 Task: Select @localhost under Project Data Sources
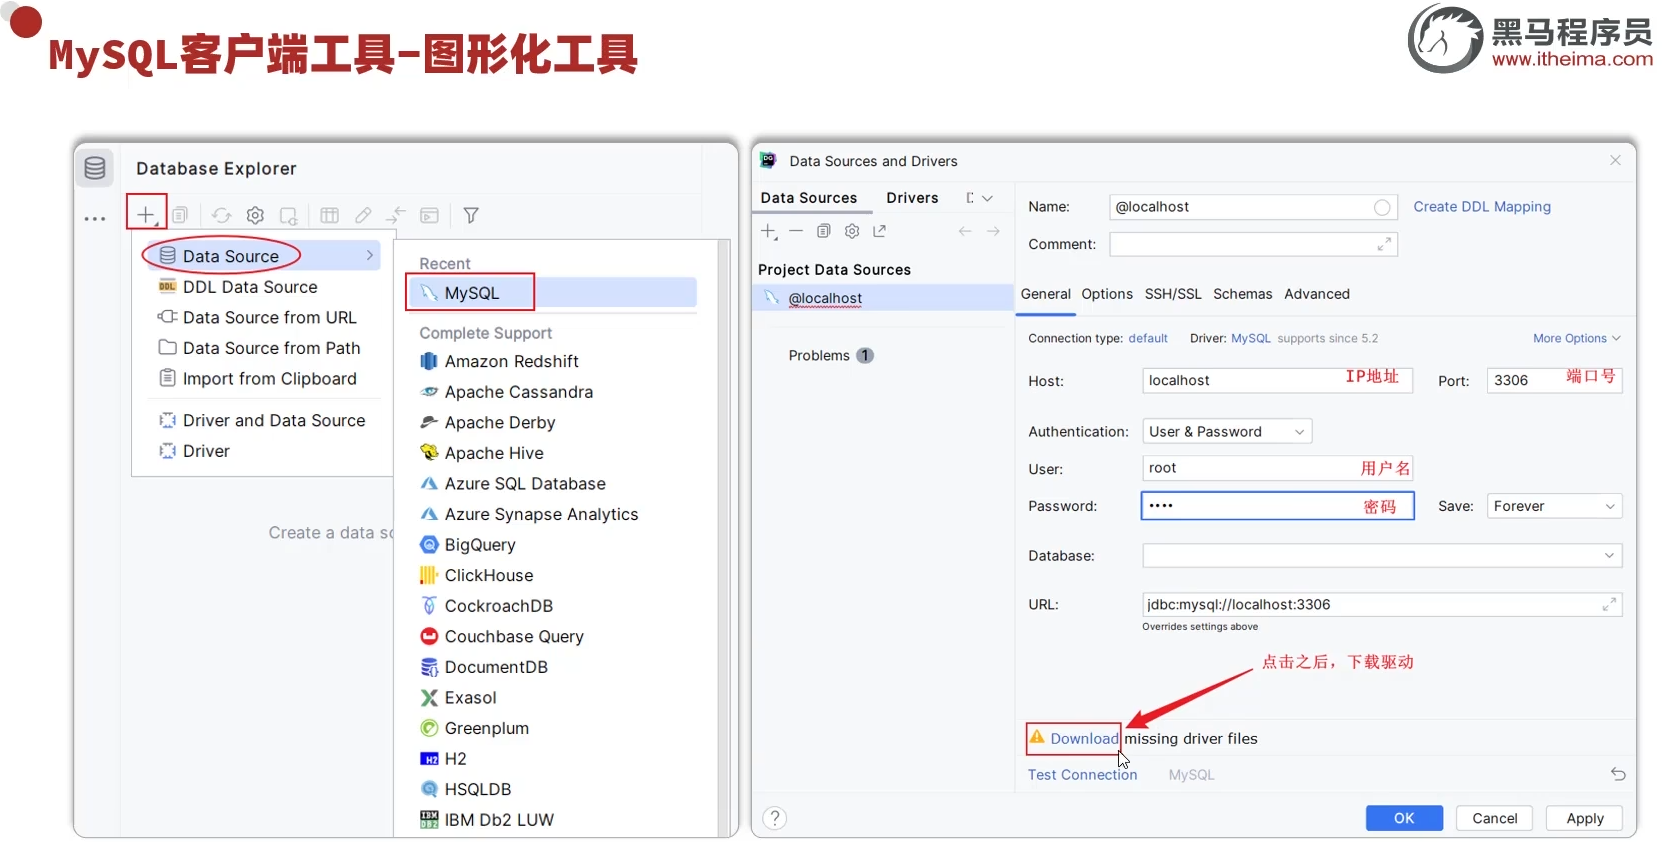[882, 298]
